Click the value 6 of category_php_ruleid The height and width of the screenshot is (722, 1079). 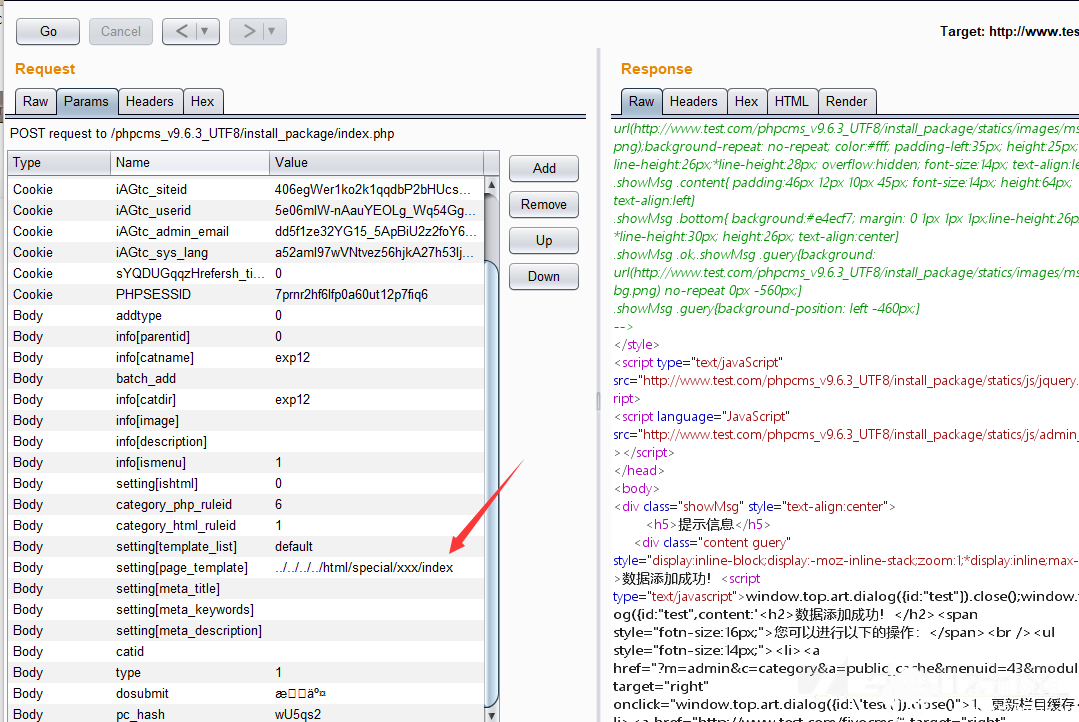pos(279,505)
